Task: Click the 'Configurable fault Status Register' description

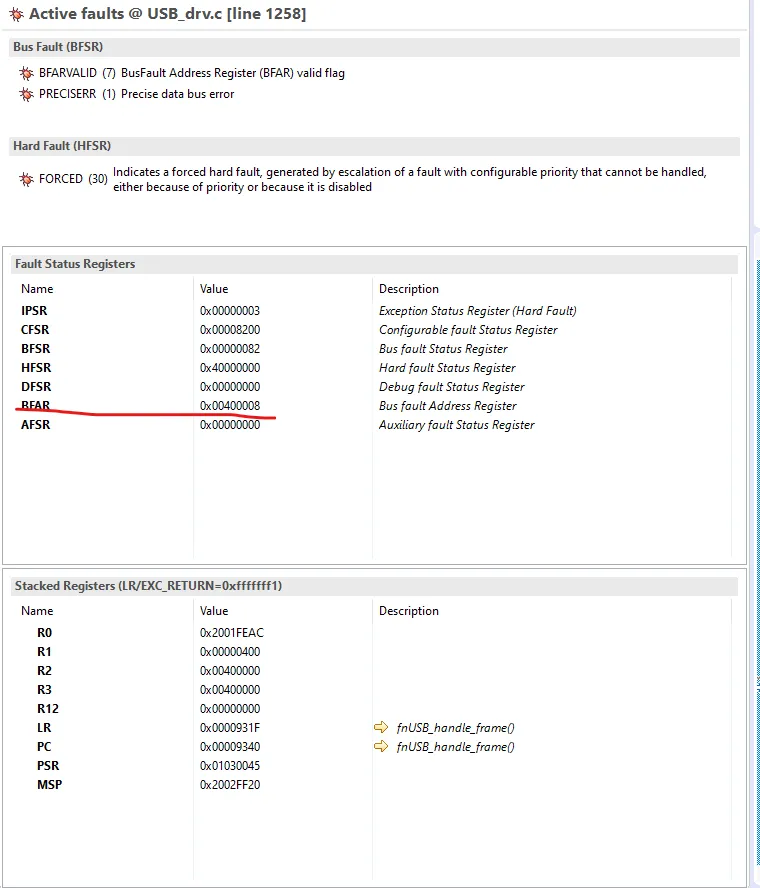Action: pos(468,330)
